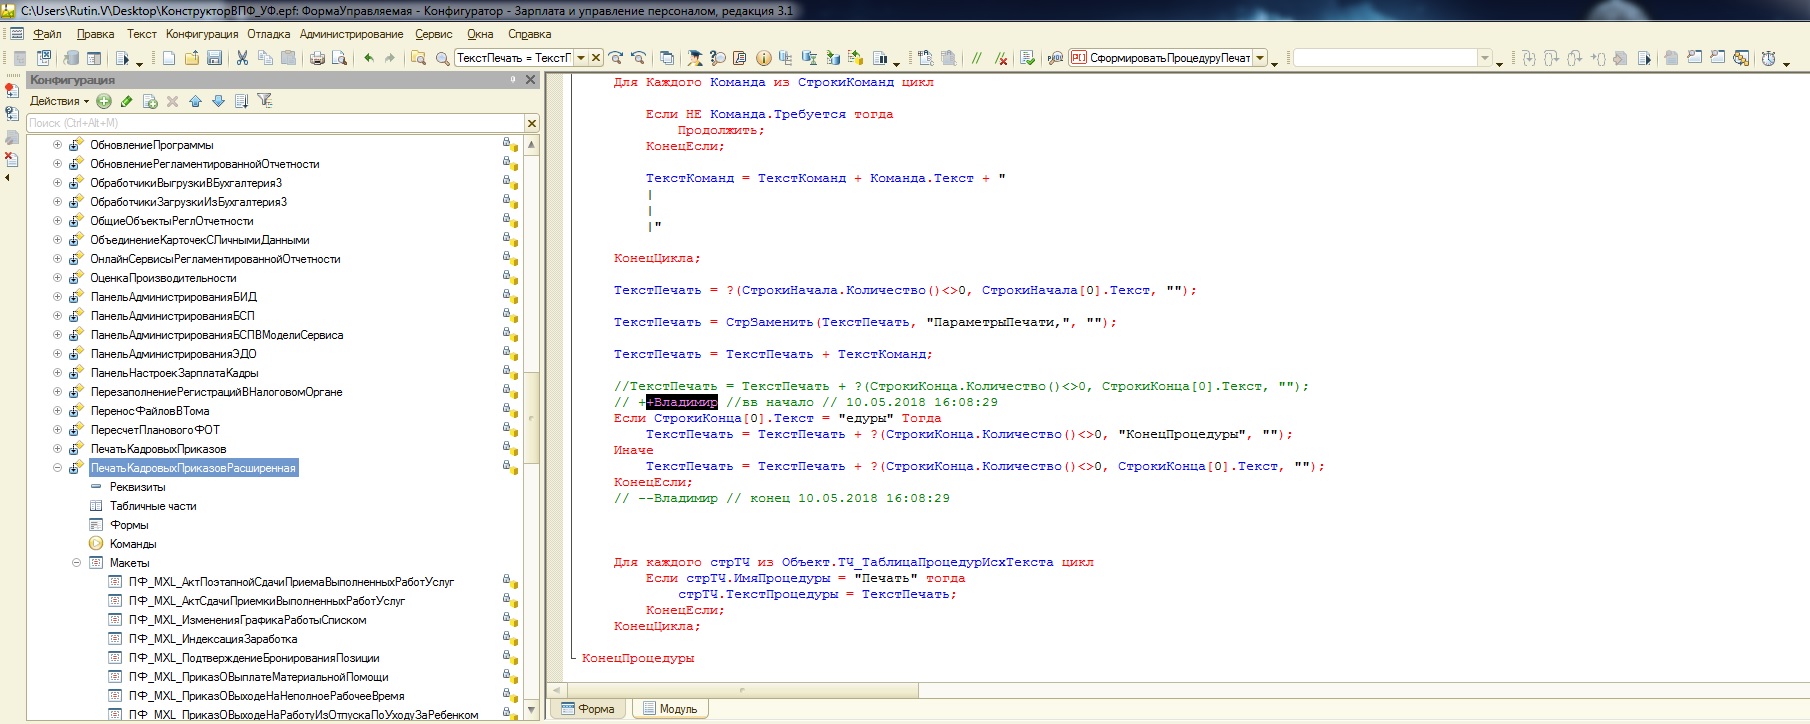The height and width of the screenshot is (724, 1810).
Task: Click the code editor horizontal scrollbar
Action: pyautogui.click(x=742, y=690)
